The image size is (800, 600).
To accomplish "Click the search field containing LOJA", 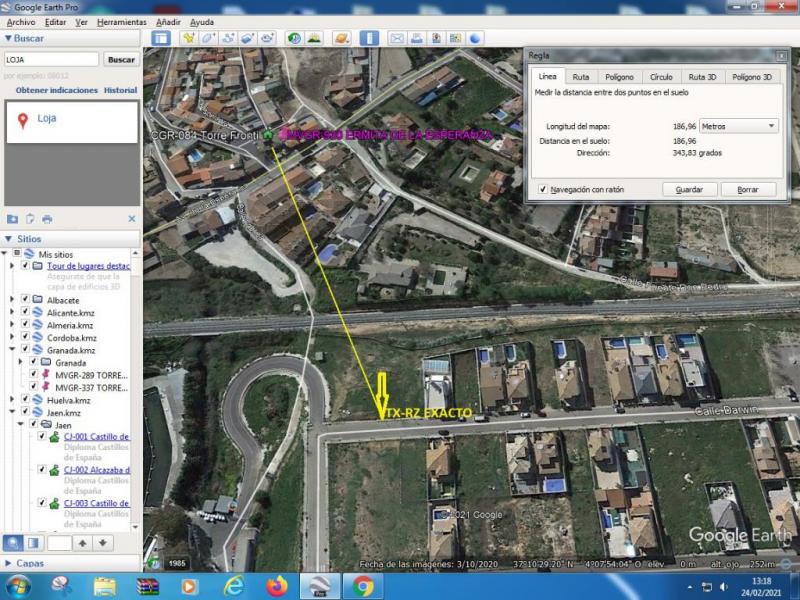I will 51,59.
